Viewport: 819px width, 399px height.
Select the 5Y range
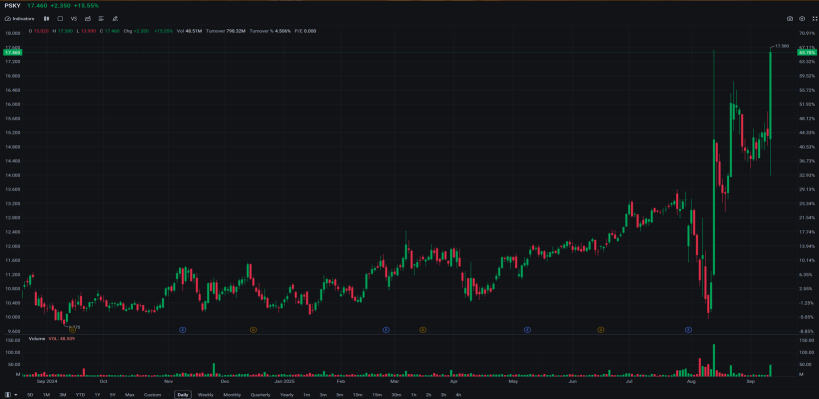click(113, 395)
